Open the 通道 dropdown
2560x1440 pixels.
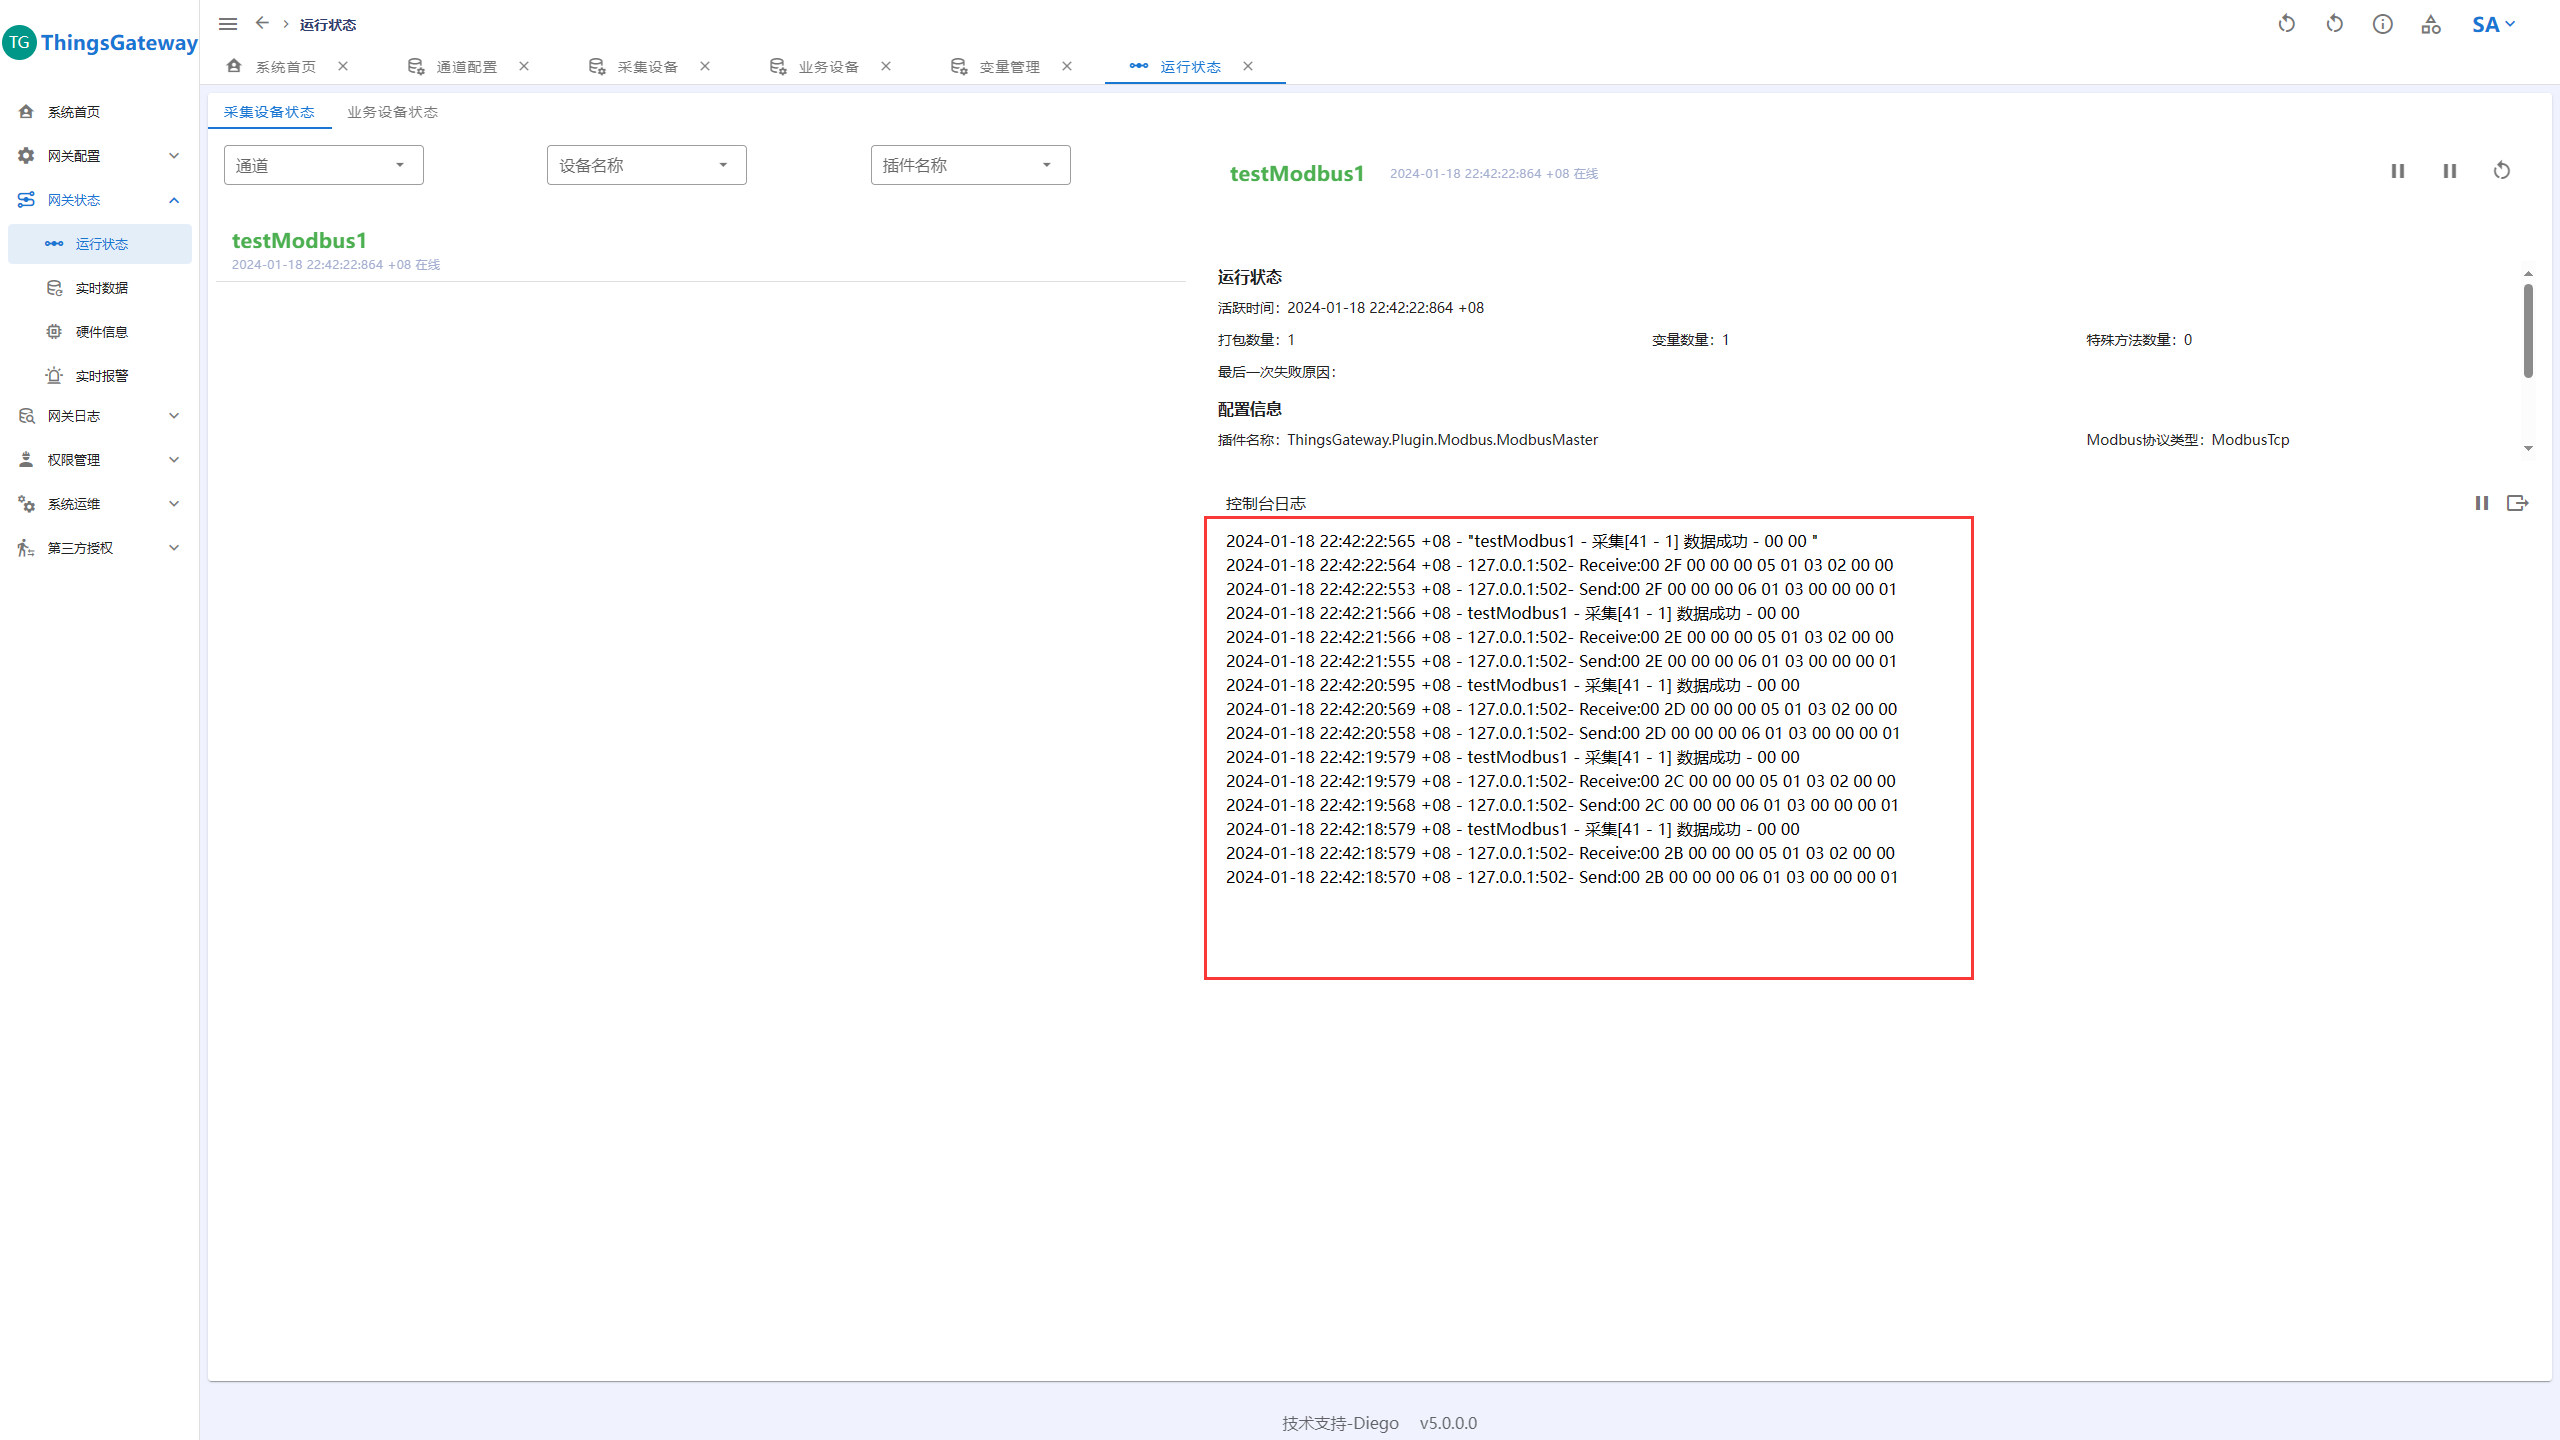pyautogui.click(x=323, y=165)
